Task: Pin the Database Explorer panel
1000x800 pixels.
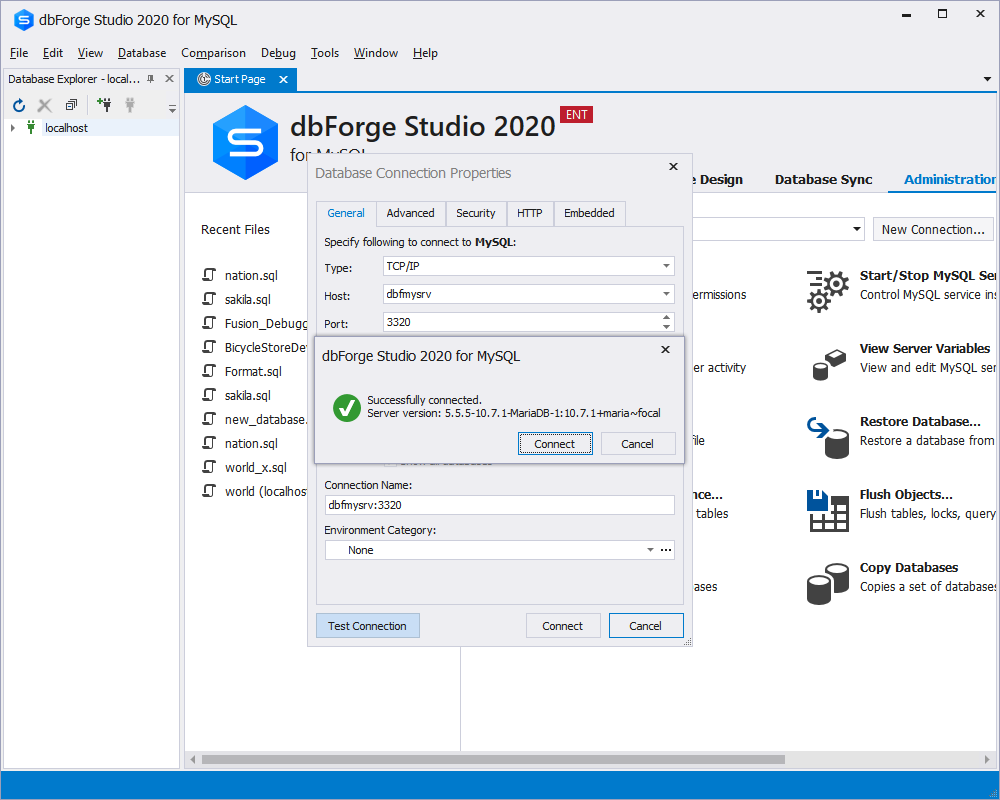Action: coord(151,79)
